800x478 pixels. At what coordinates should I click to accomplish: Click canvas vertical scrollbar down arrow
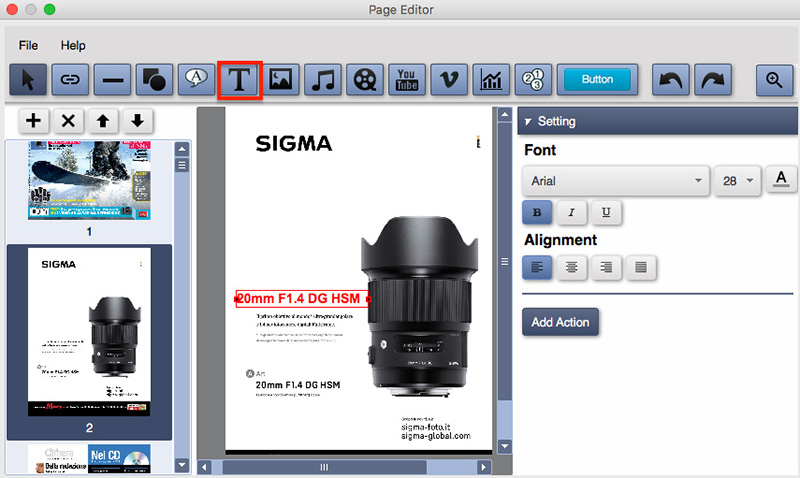505,446
